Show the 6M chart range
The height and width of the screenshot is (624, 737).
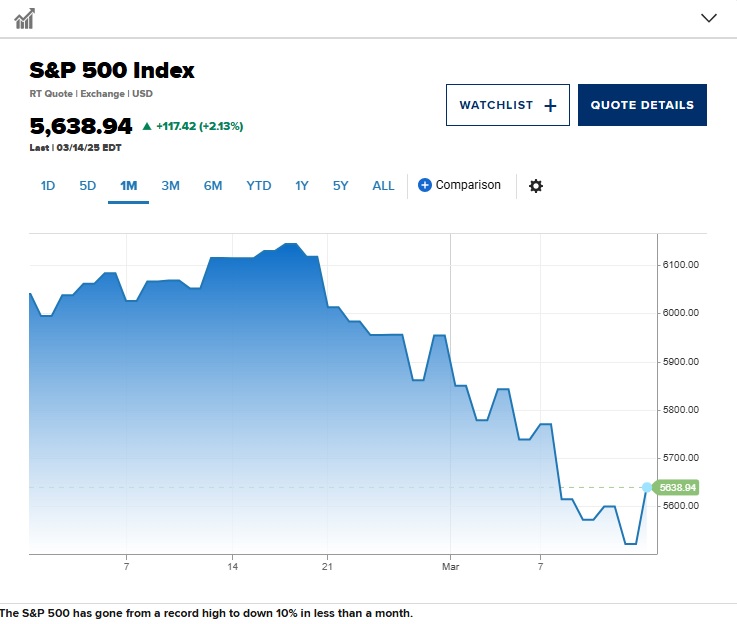[x=213, y=186]
